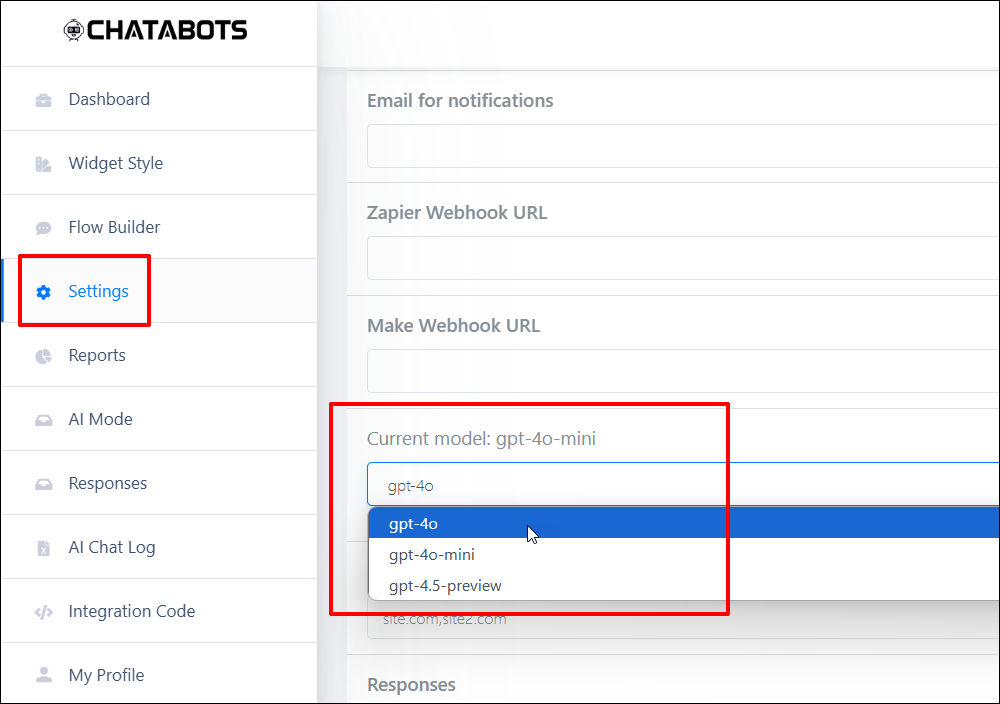Click into the Zapier Webhook URL field
The image size is (1000, 704).
(683, 258)
